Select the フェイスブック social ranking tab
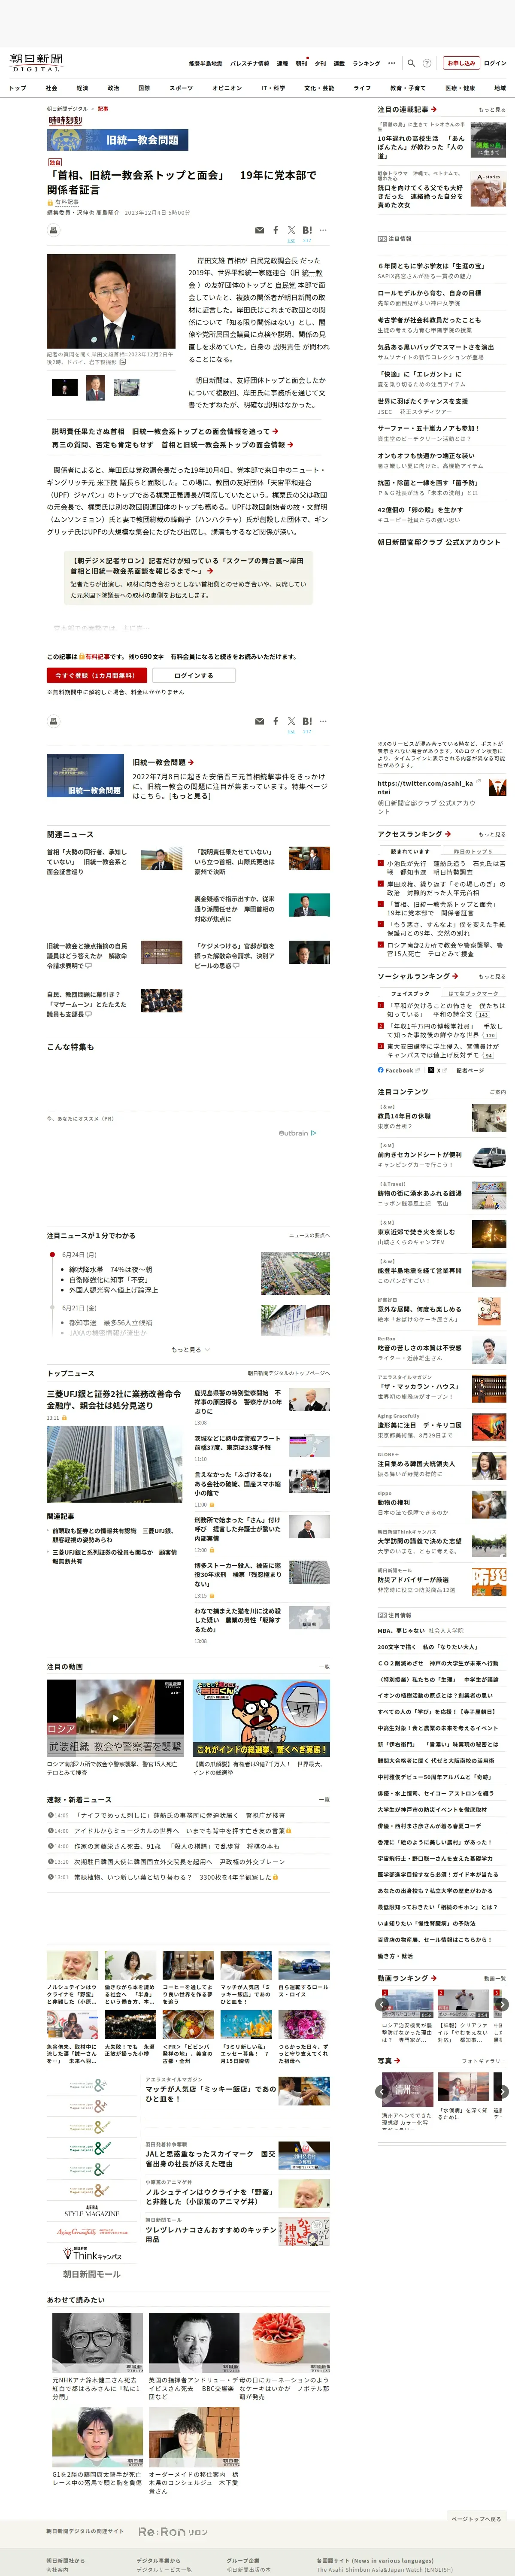Screen dimensions: 515x2576 410,993
